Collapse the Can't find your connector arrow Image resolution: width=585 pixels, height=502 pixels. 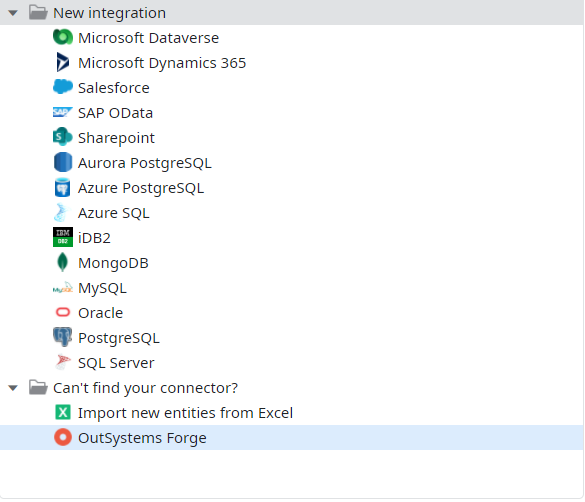(13, 388)
